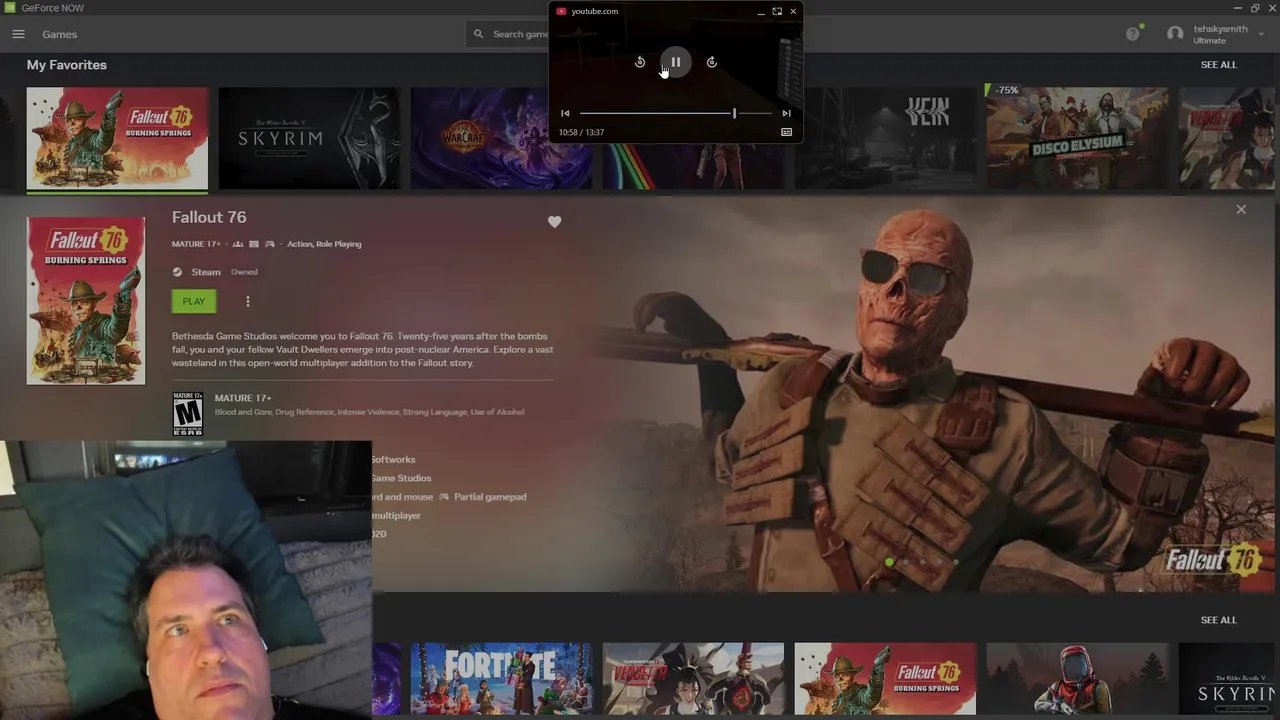Open the Disco Elysium tile

pos(1077,138)
